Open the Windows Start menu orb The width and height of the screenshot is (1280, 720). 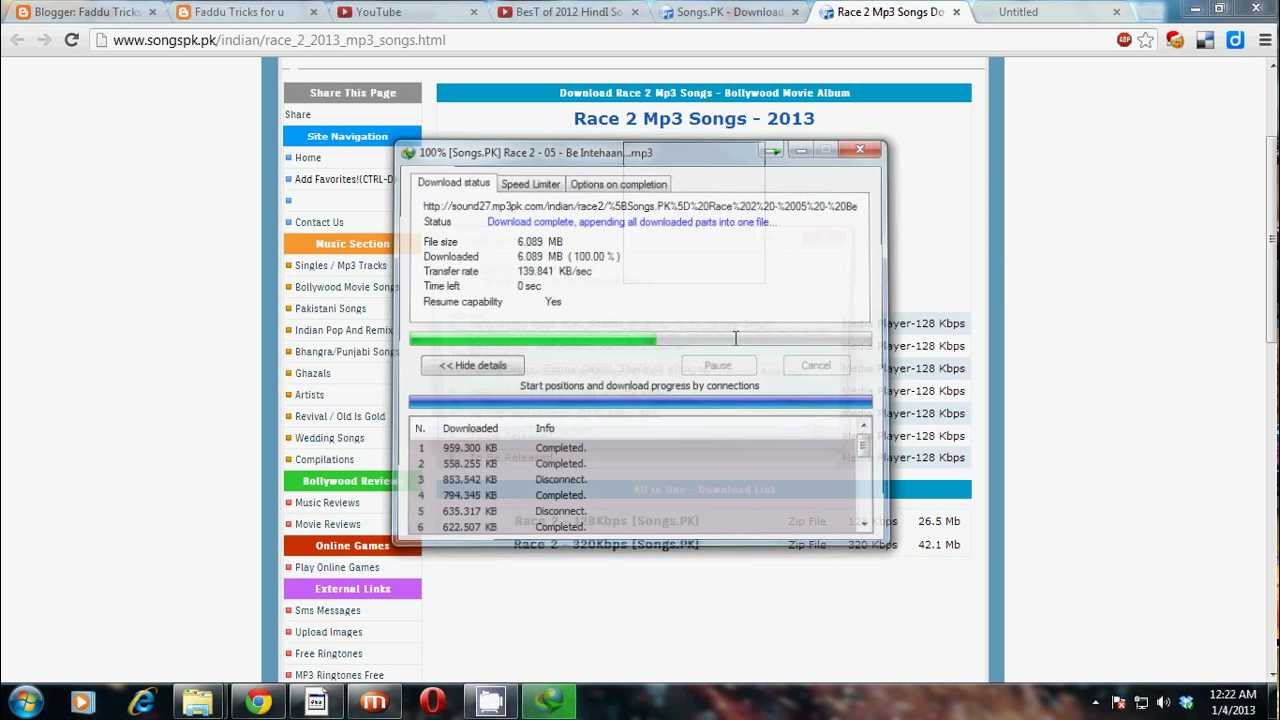(x=25, y=702)
